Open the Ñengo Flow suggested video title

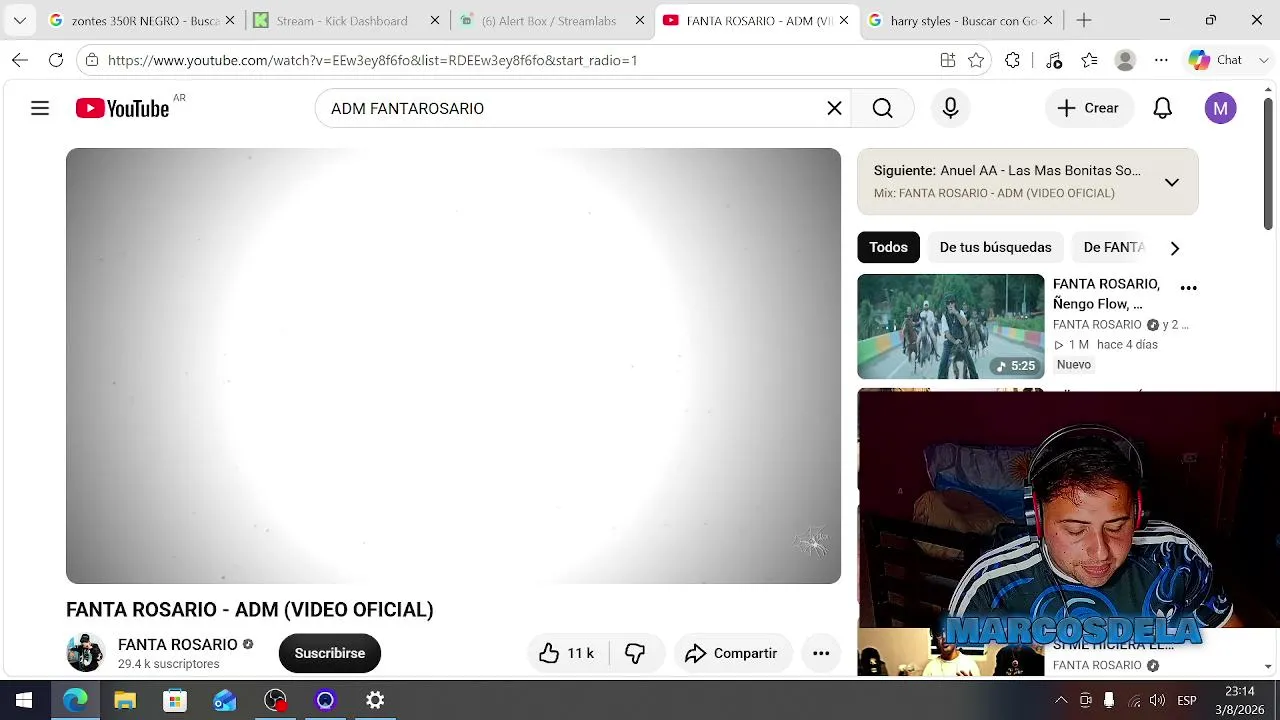(1106, 294)
